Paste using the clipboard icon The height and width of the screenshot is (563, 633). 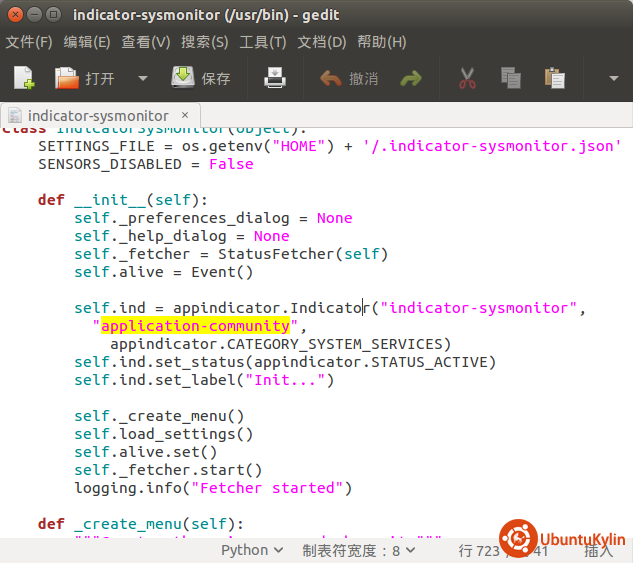click(554, 78)
